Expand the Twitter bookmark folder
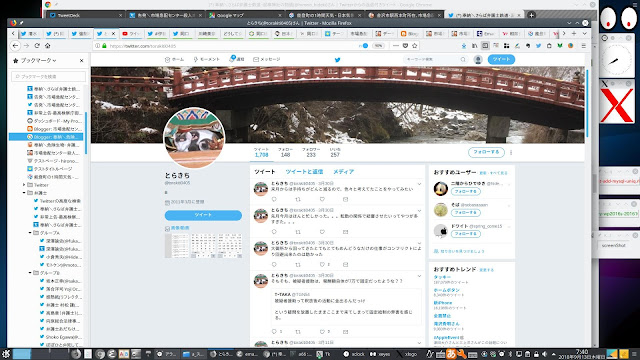The image size is (640, 360). click(x=24, y=185)
